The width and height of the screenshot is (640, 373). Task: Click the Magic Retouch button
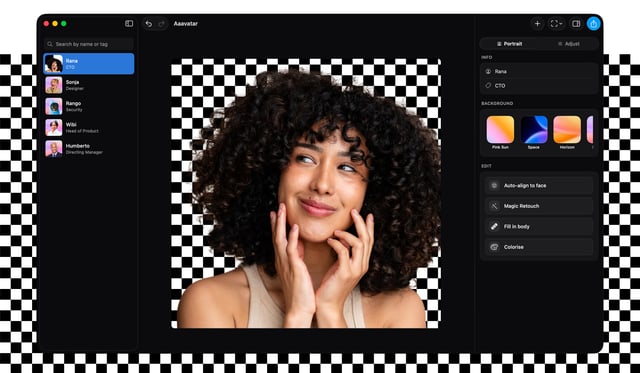539,206
